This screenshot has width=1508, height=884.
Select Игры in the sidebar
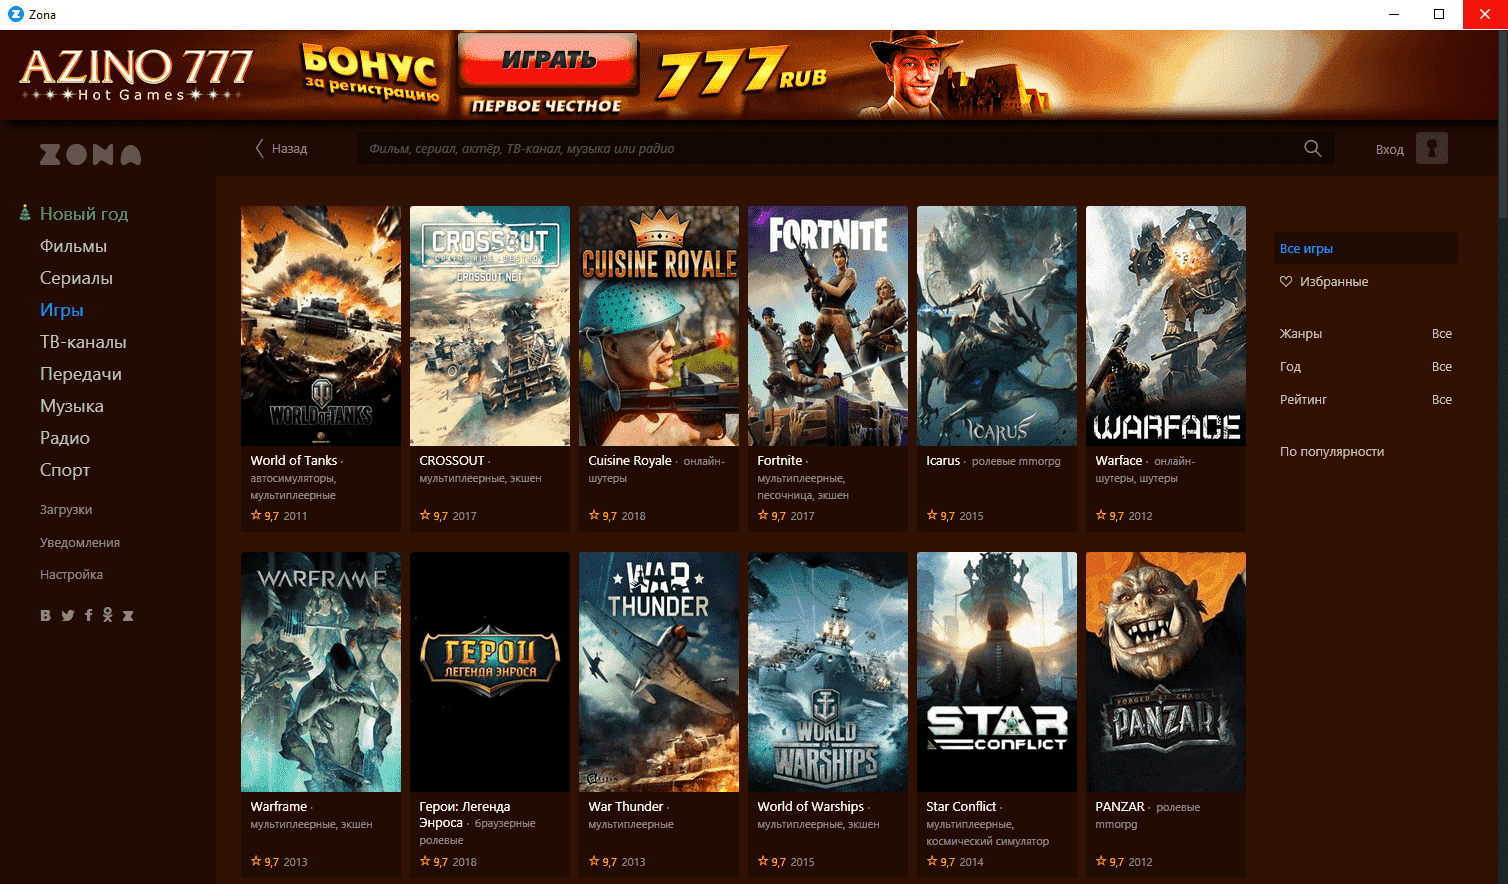tap(62, 310)
